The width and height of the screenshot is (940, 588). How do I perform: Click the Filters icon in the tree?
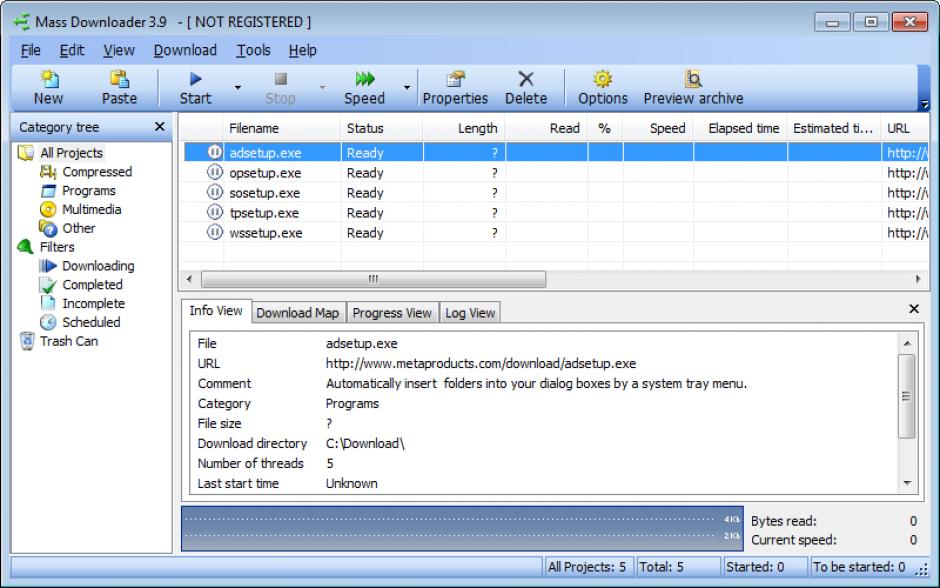click(26, 246)
